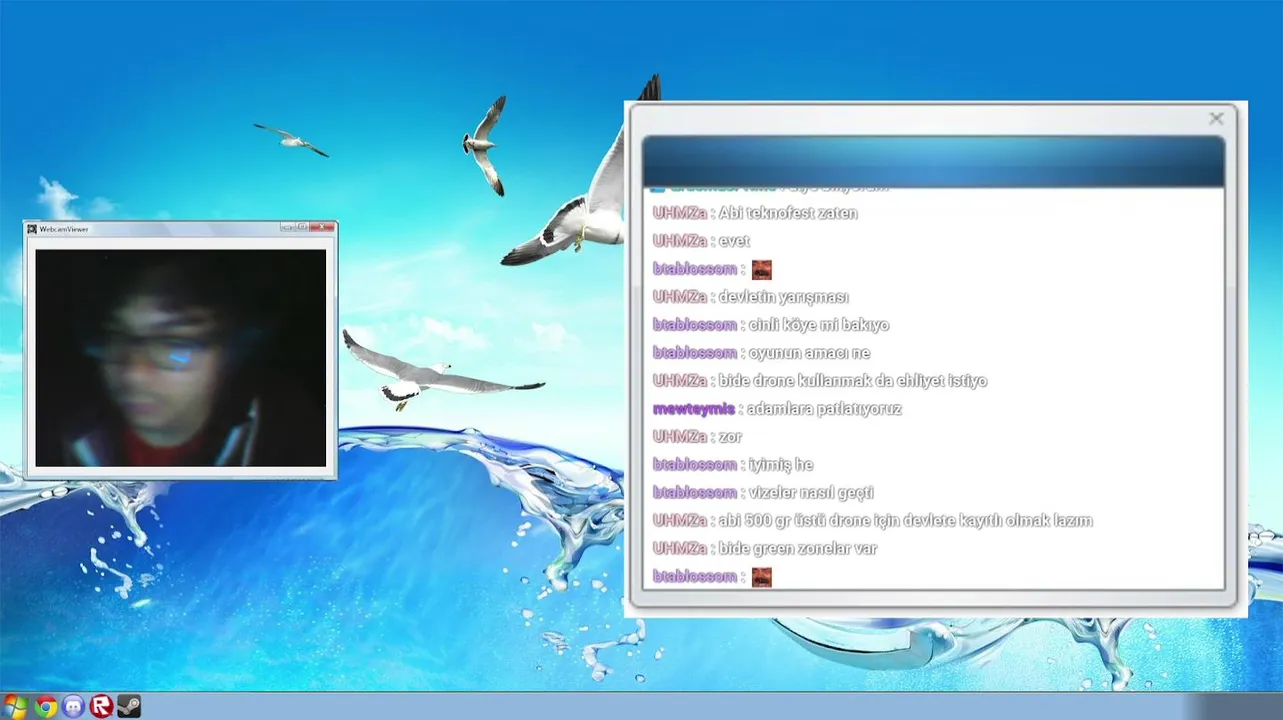The image size is (1283, 720).
Task: Open the Windows Start menu orb
Action: pyautogui.click(x=15, y=706)
